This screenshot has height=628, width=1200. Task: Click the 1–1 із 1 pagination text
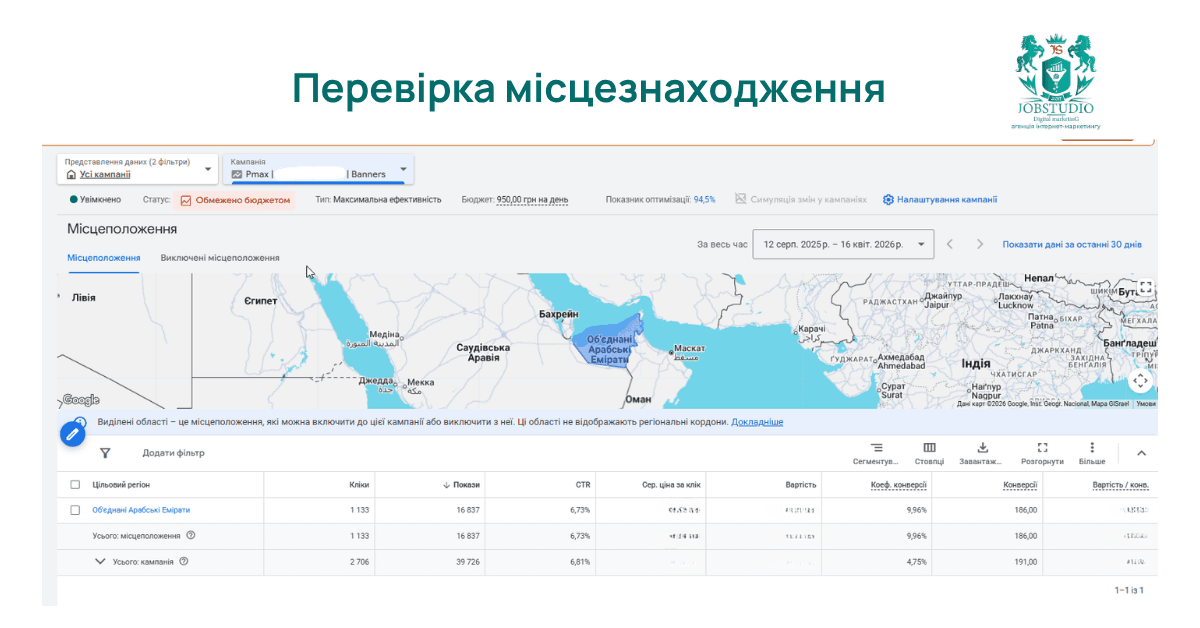click(1129, 590)
